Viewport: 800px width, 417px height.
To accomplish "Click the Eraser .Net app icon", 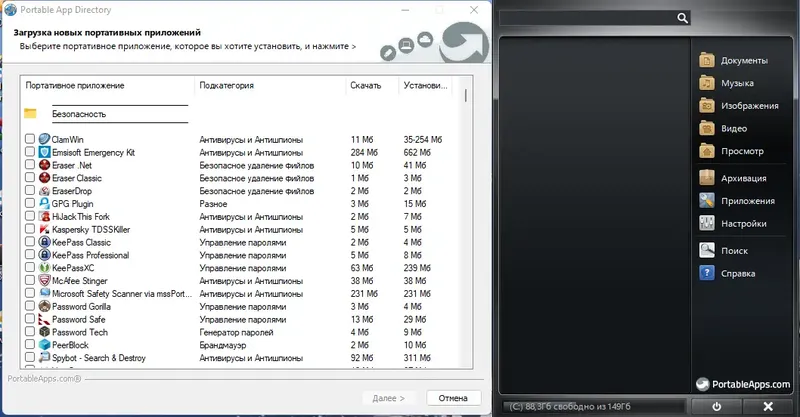I will 44,165.
